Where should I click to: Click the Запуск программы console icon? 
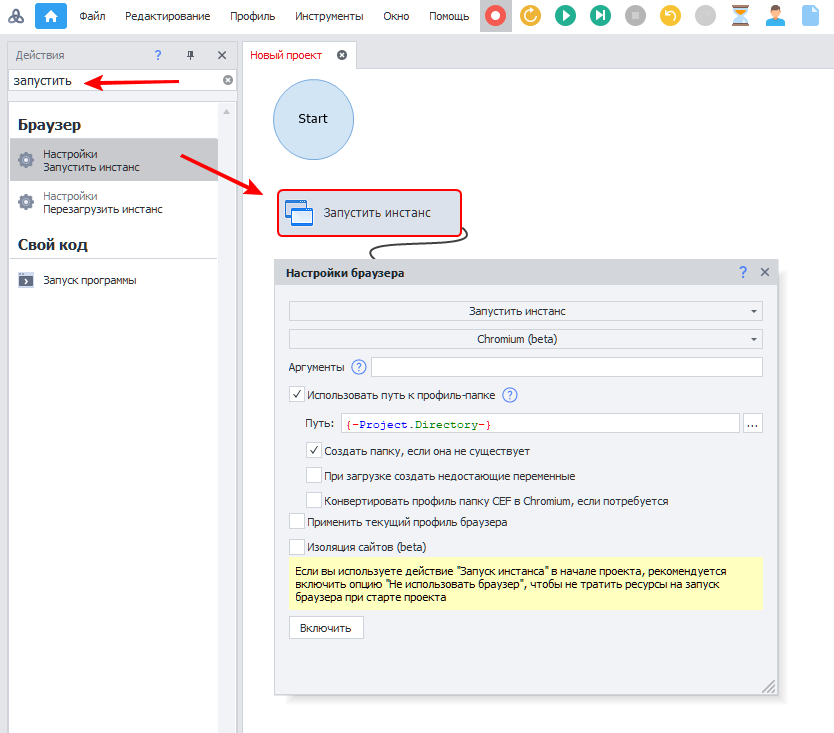[26, 280]
